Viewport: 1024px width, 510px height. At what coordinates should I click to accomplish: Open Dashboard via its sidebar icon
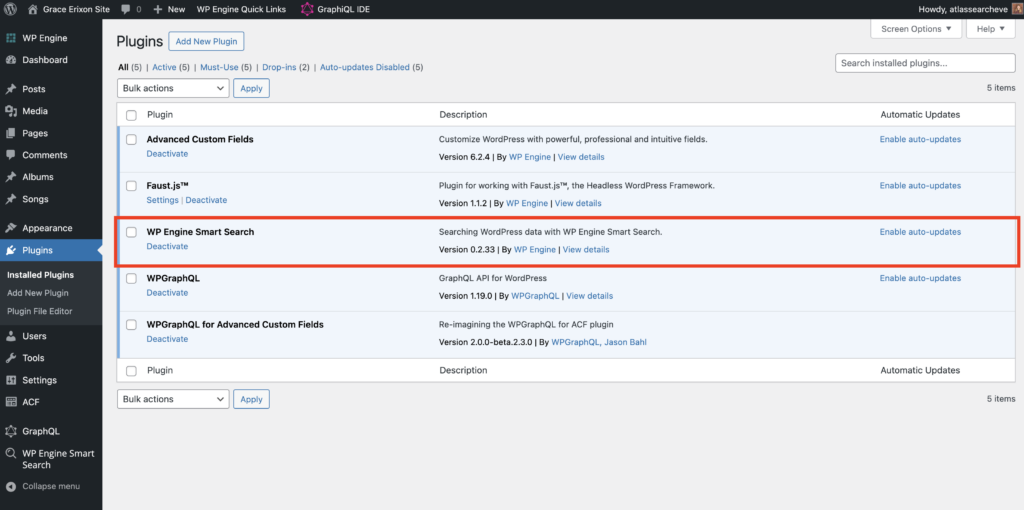point(11,60)
